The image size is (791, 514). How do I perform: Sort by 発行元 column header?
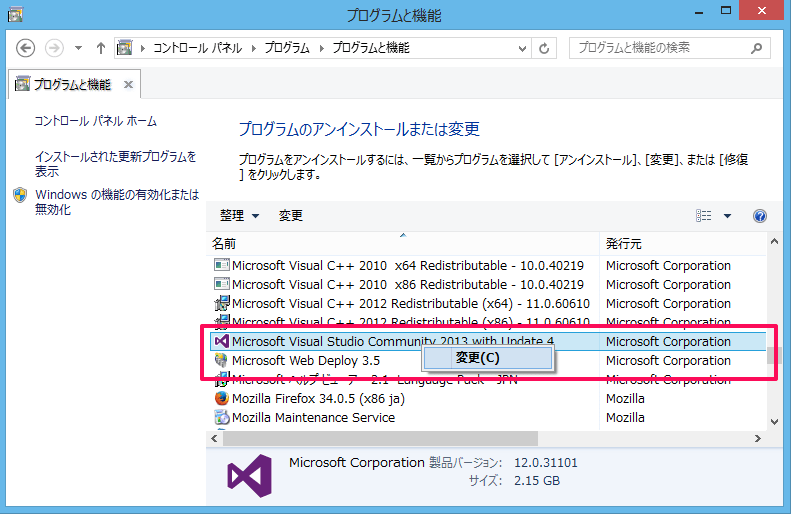tap(683, 244)
